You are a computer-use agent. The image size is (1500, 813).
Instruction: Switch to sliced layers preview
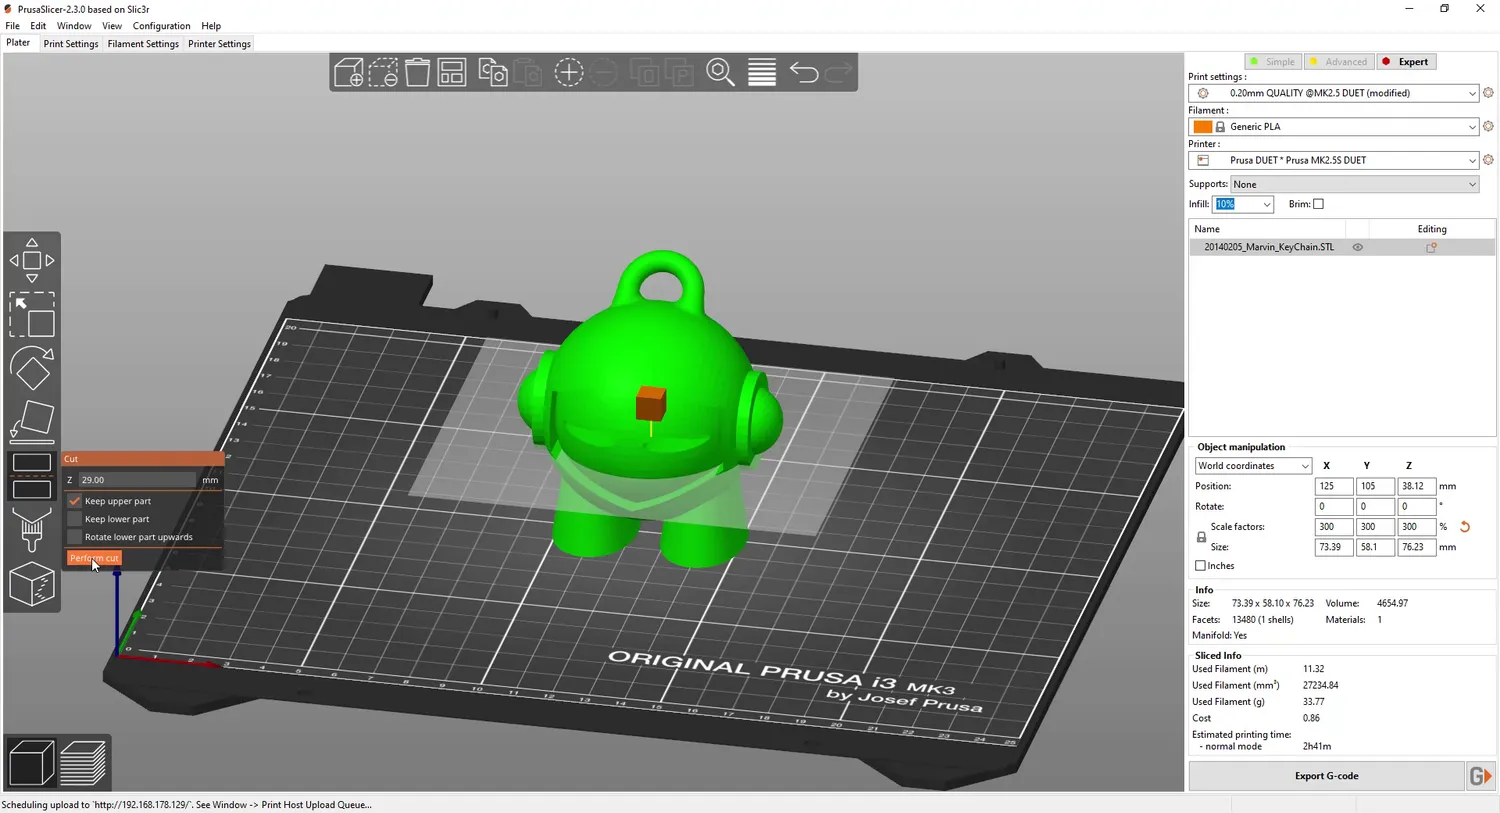[x=83, y=763]
